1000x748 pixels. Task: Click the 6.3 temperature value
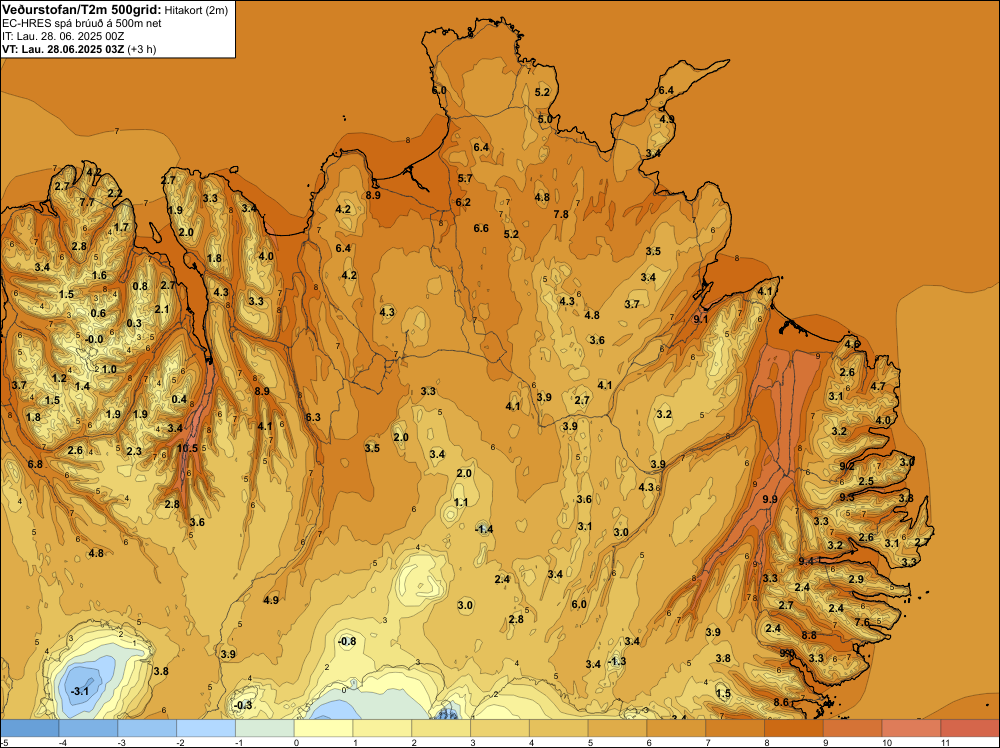pyautogui.click(x=313, y=418)
